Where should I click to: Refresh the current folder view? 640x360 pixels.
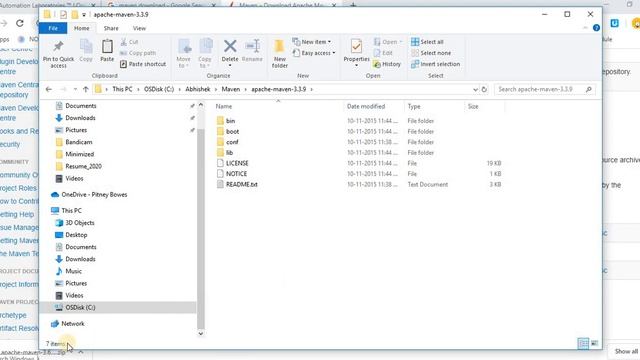[484, 89]
